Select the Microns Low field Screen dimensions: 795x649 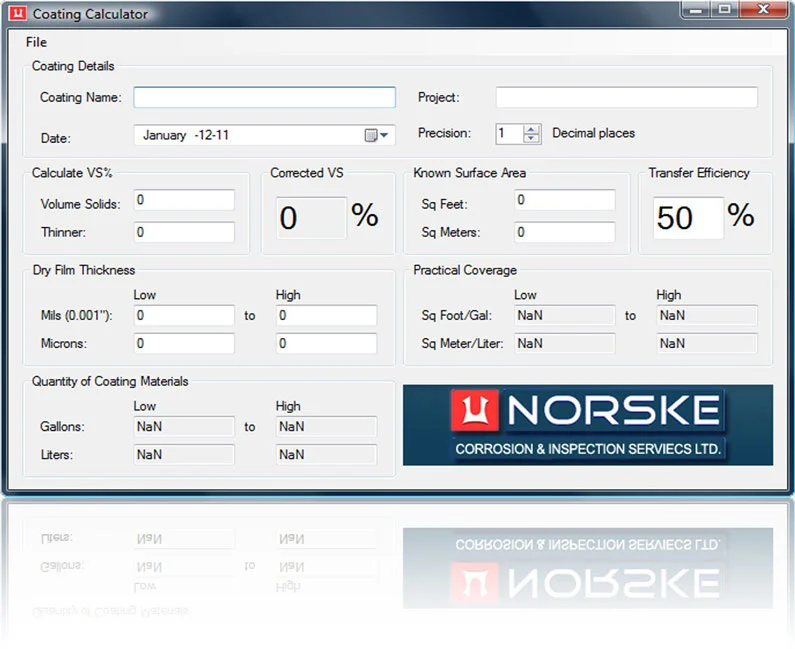coord(184,344)
